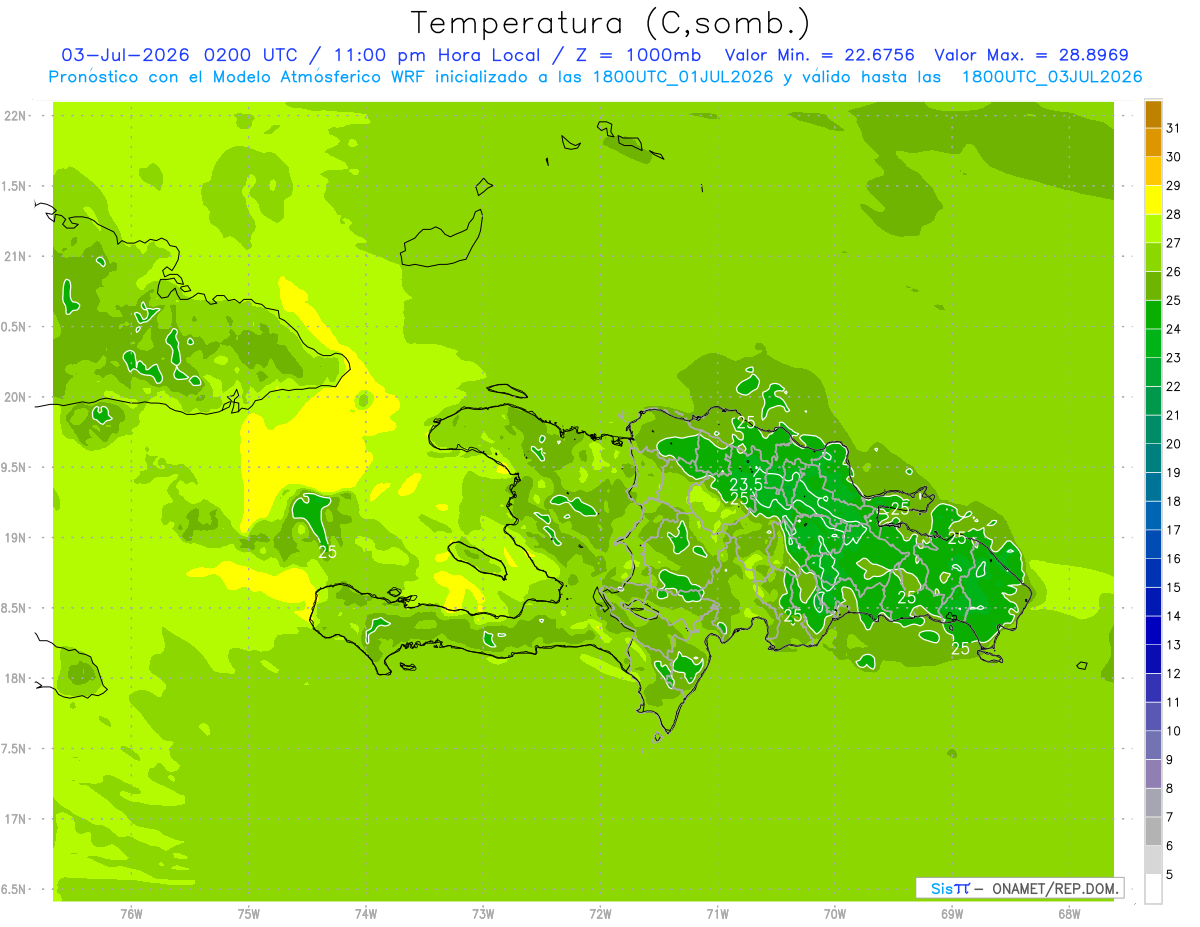1200x927 pixels.
Task: Select the colorbar value label '15'
Action: point(1174,587)
